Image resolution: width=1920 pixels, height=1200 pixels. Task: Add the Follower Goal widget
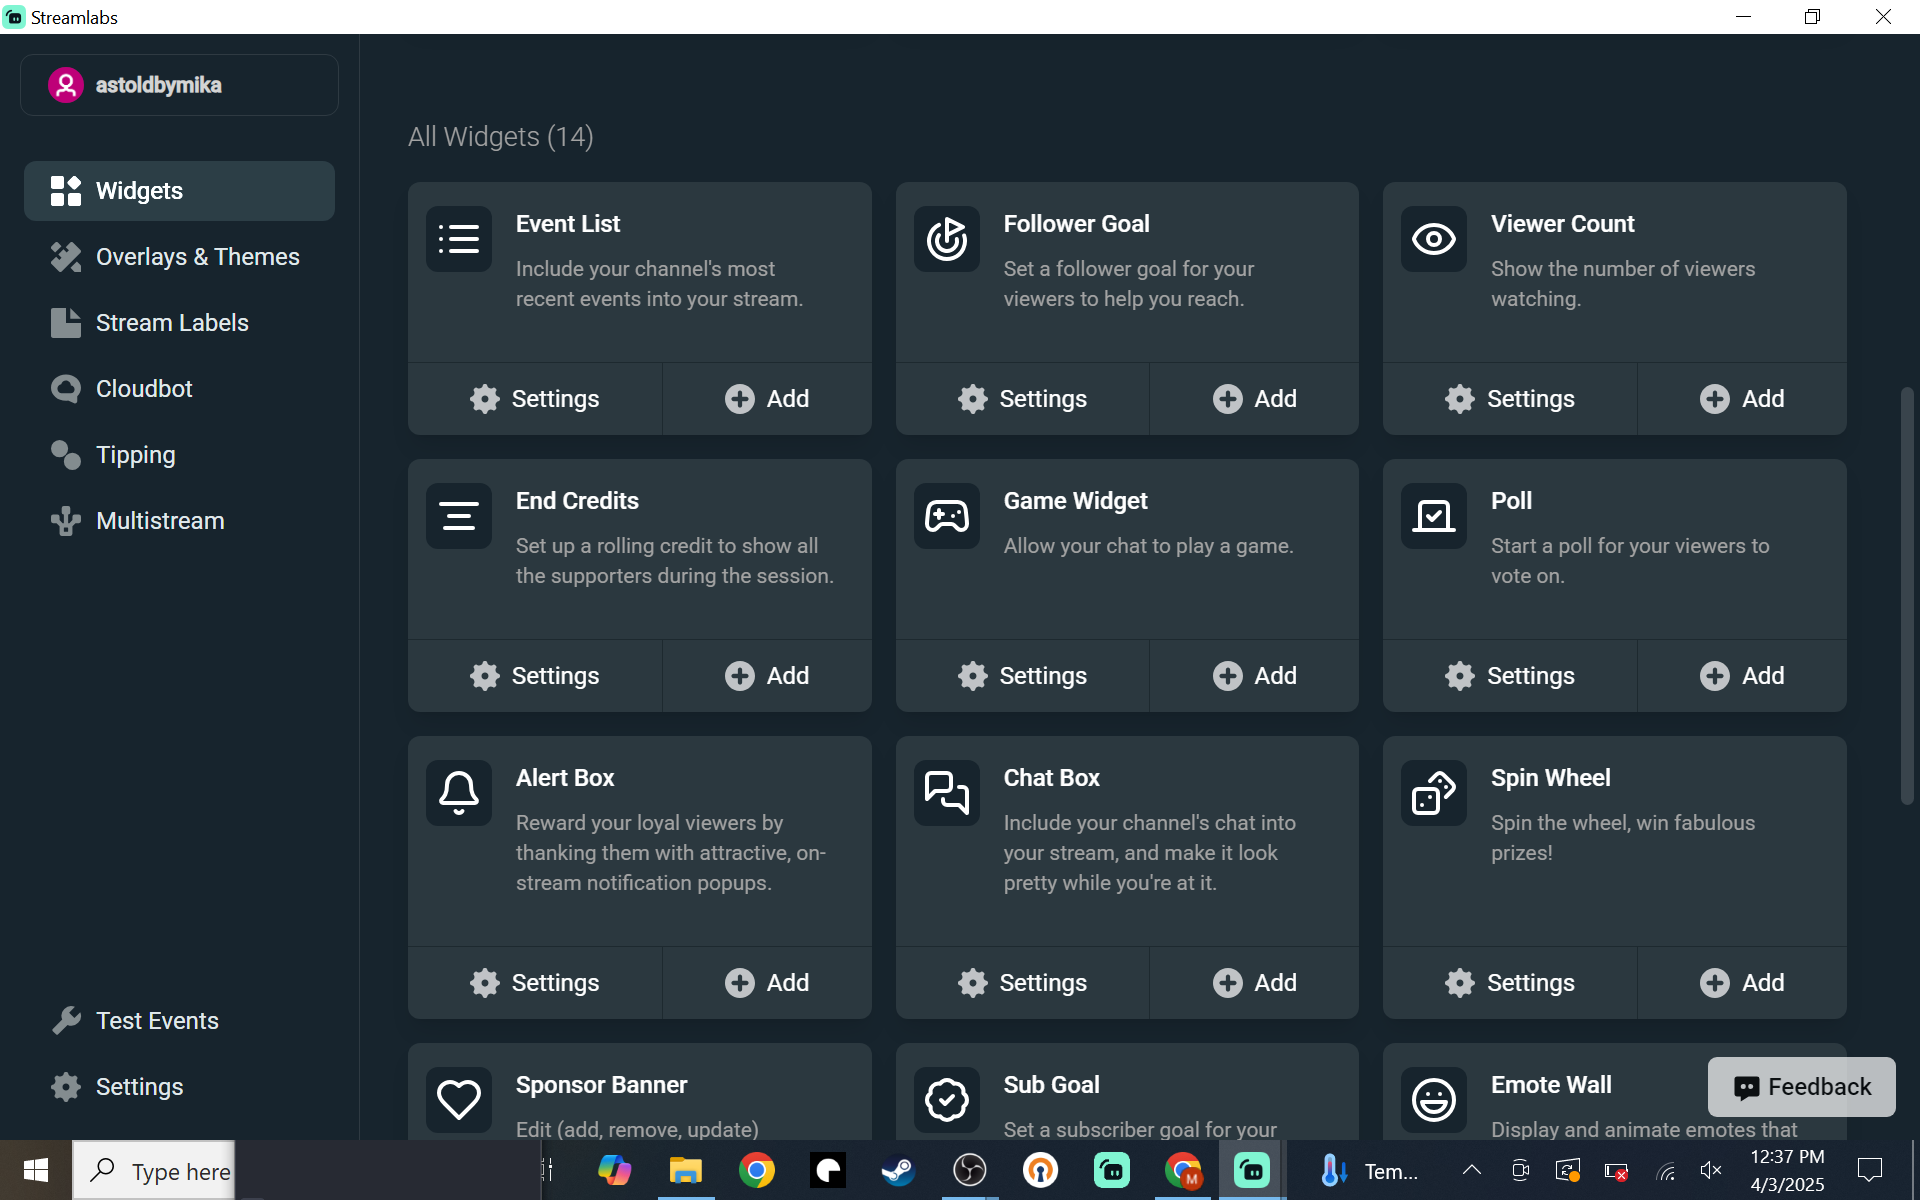tap(1254, 398)
